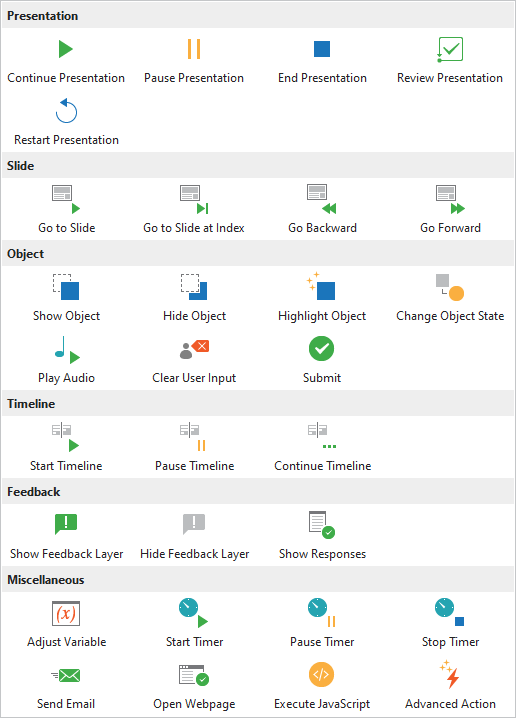Choose the Go to Slide action
Viewport: 517px width, 719px height.
[66, 210]
